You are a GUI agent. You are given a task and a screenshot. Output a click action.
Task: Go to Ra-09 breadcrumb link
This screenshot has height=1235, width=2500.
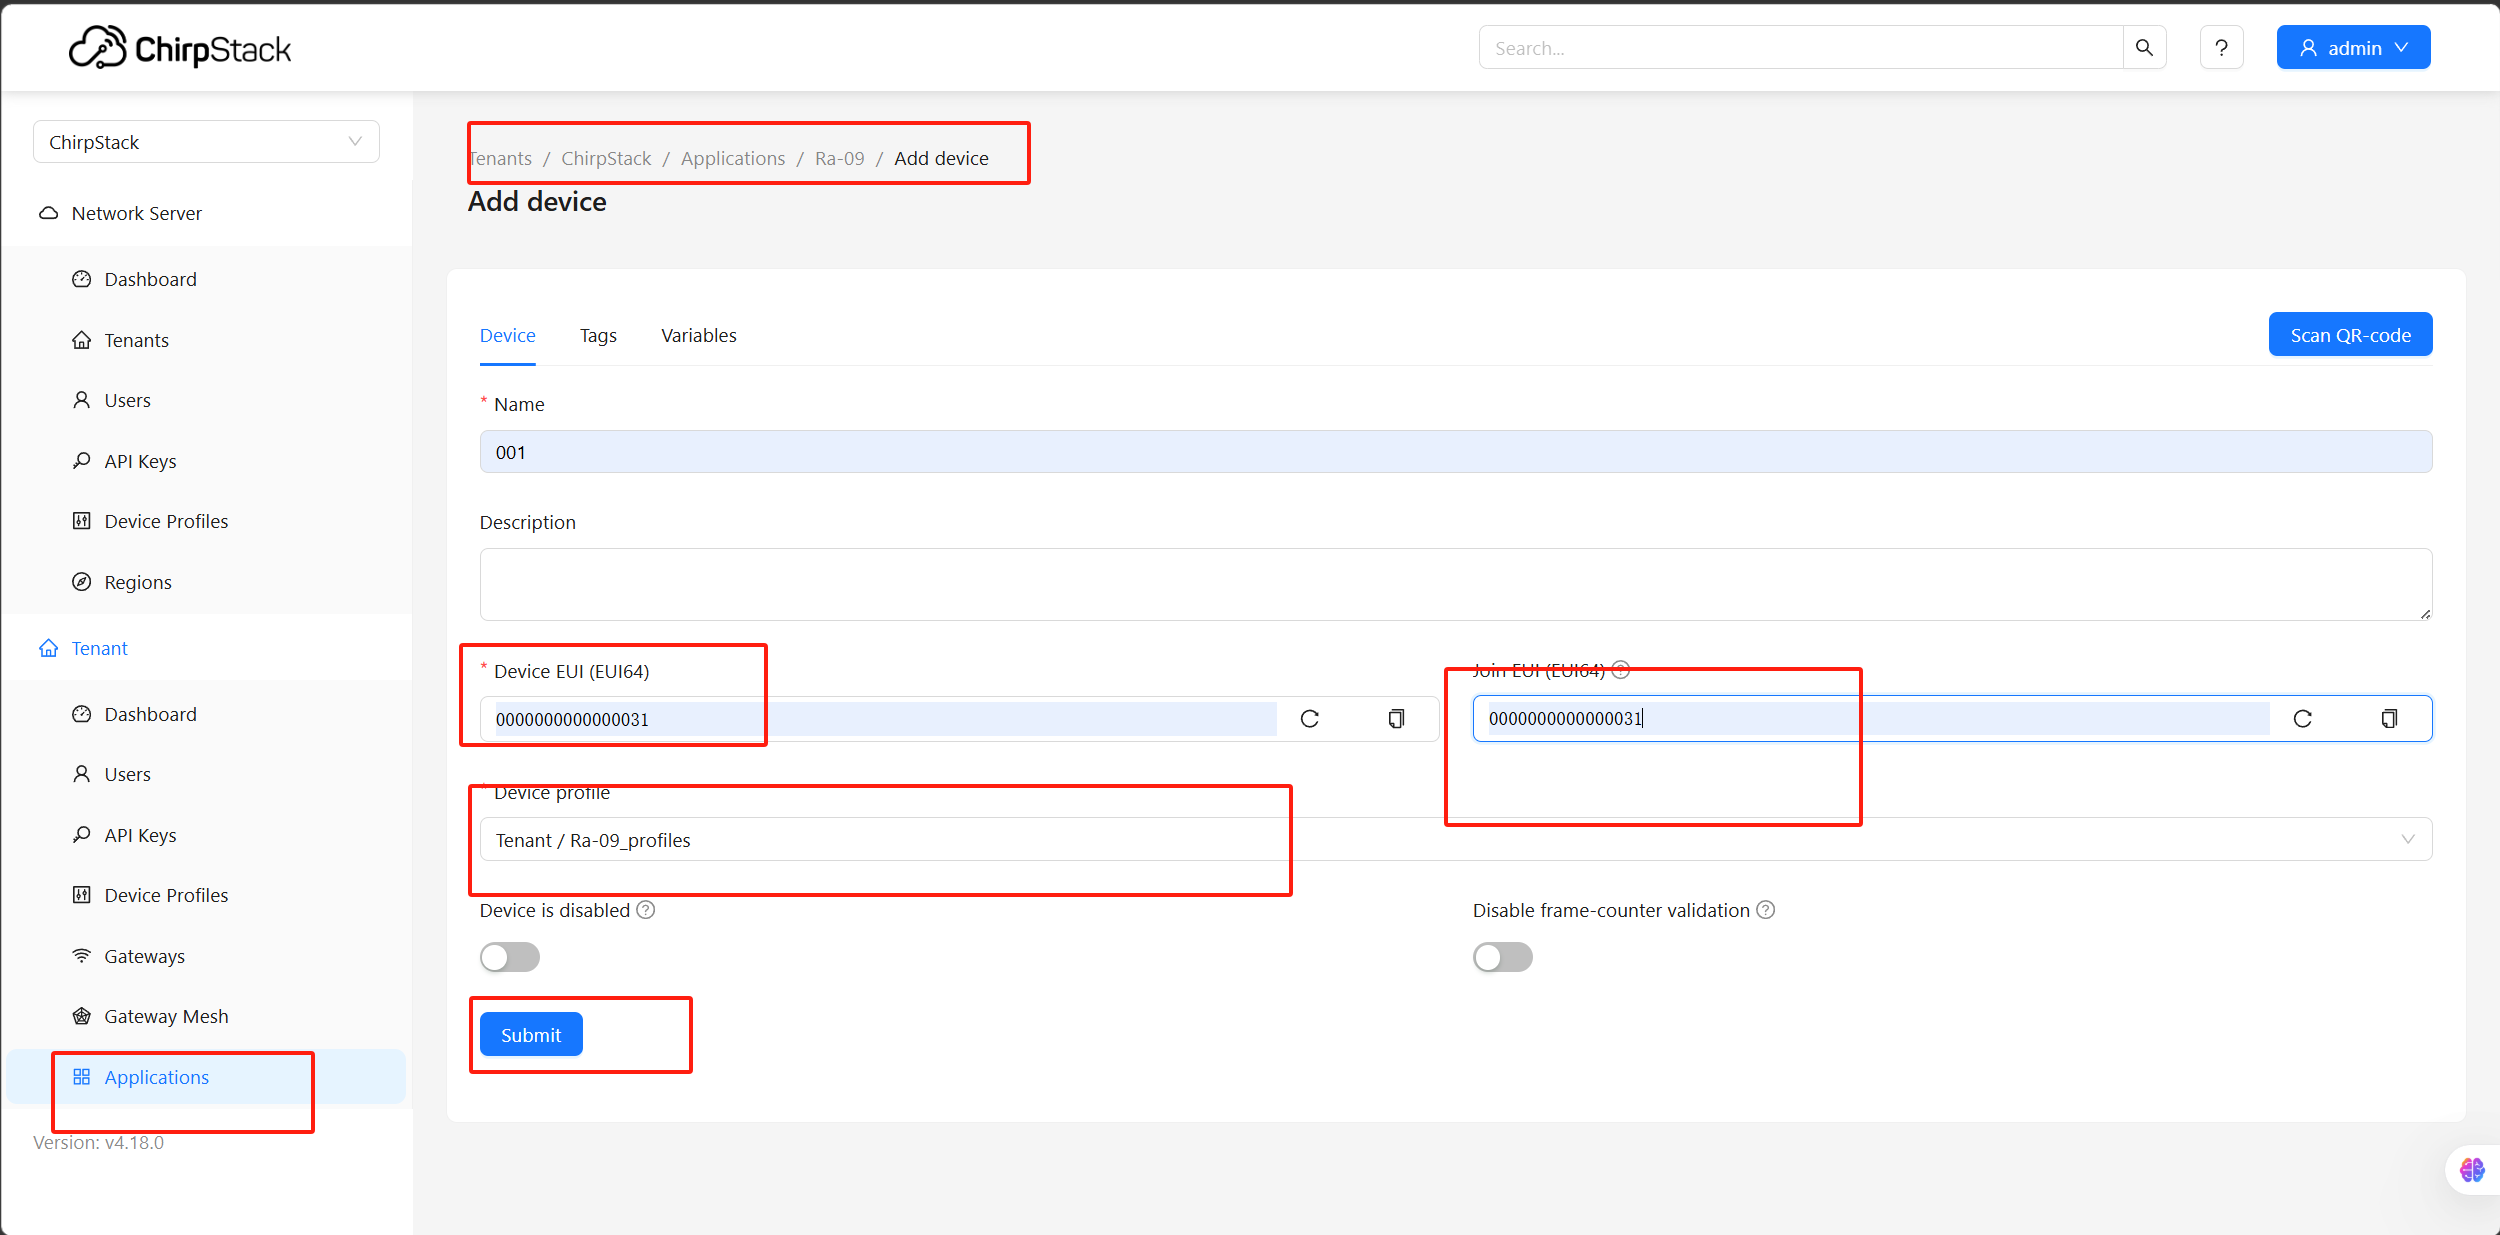(x=840, y=158)
